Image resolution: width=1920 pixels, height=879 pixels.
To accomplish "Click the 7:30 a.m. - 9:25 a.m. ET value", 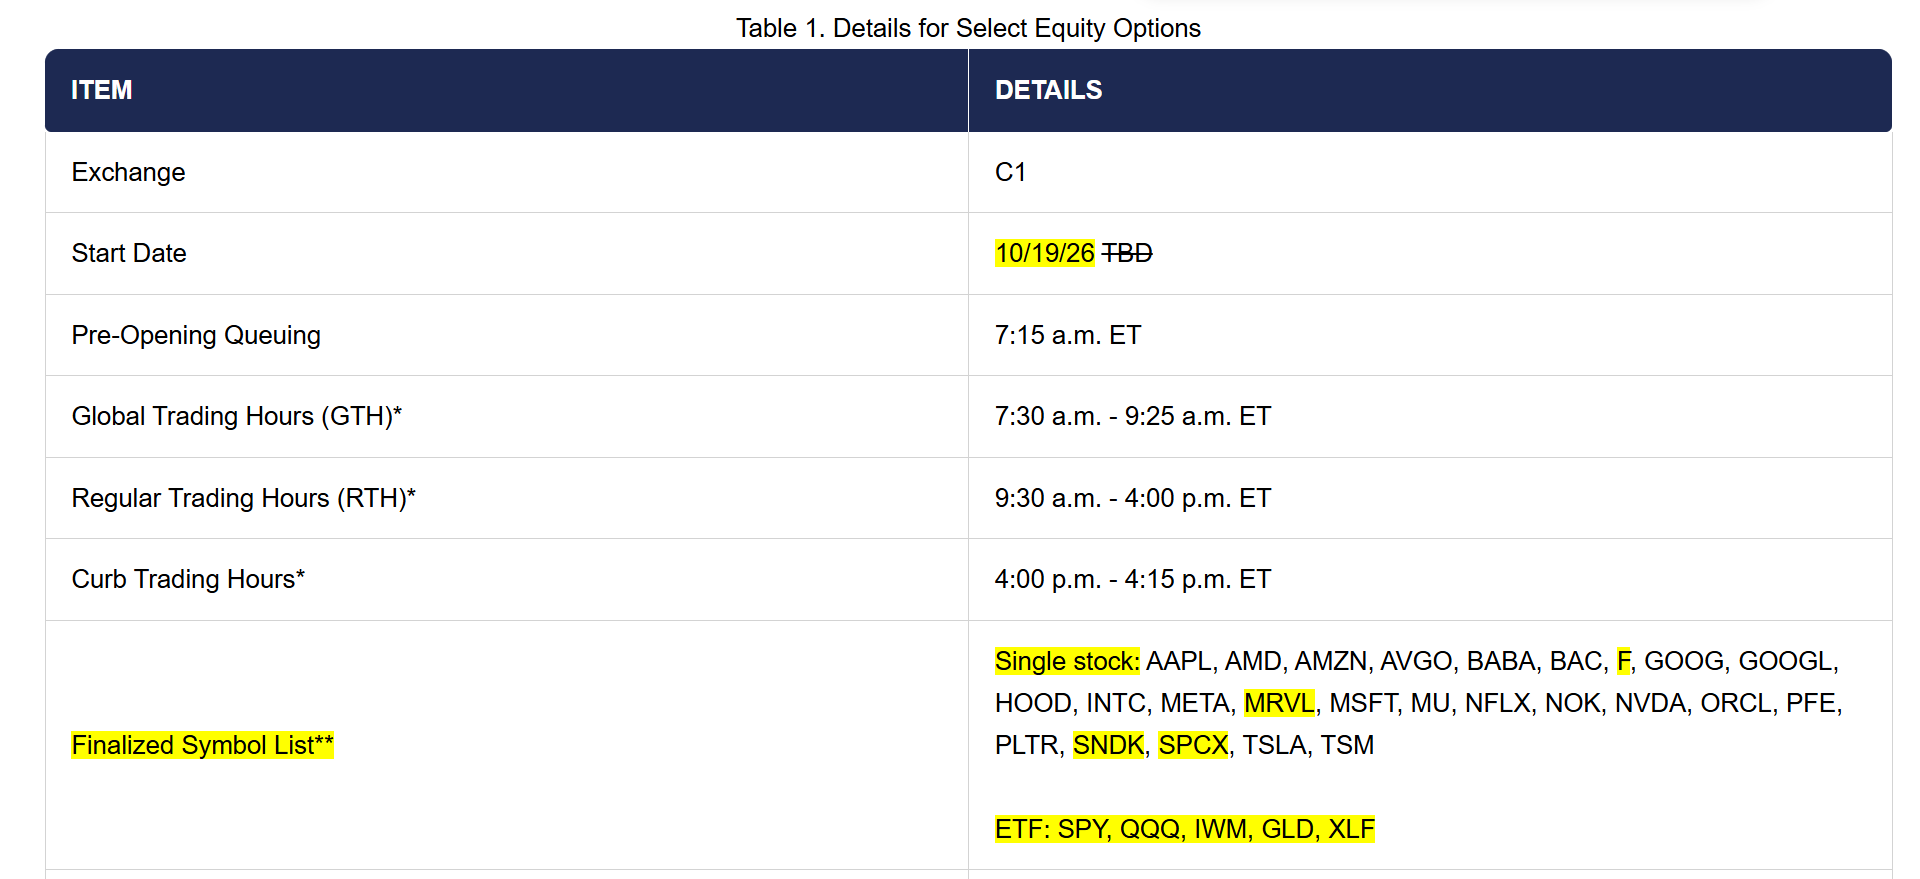I will click(1132, 416).
